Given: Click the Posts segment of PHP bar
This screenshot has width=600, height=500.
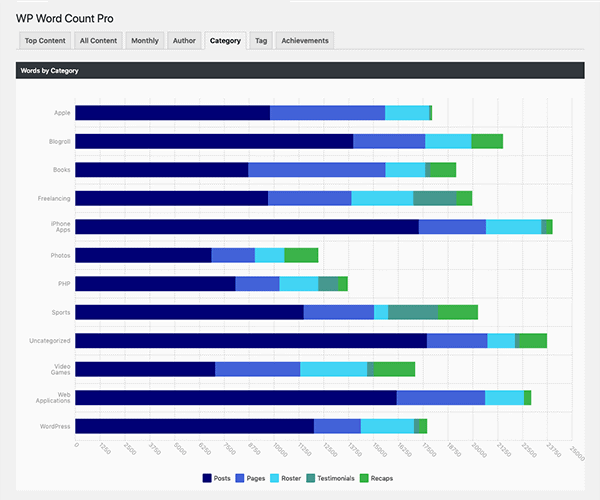Looking at the screenshot, I should click(155, 284).
